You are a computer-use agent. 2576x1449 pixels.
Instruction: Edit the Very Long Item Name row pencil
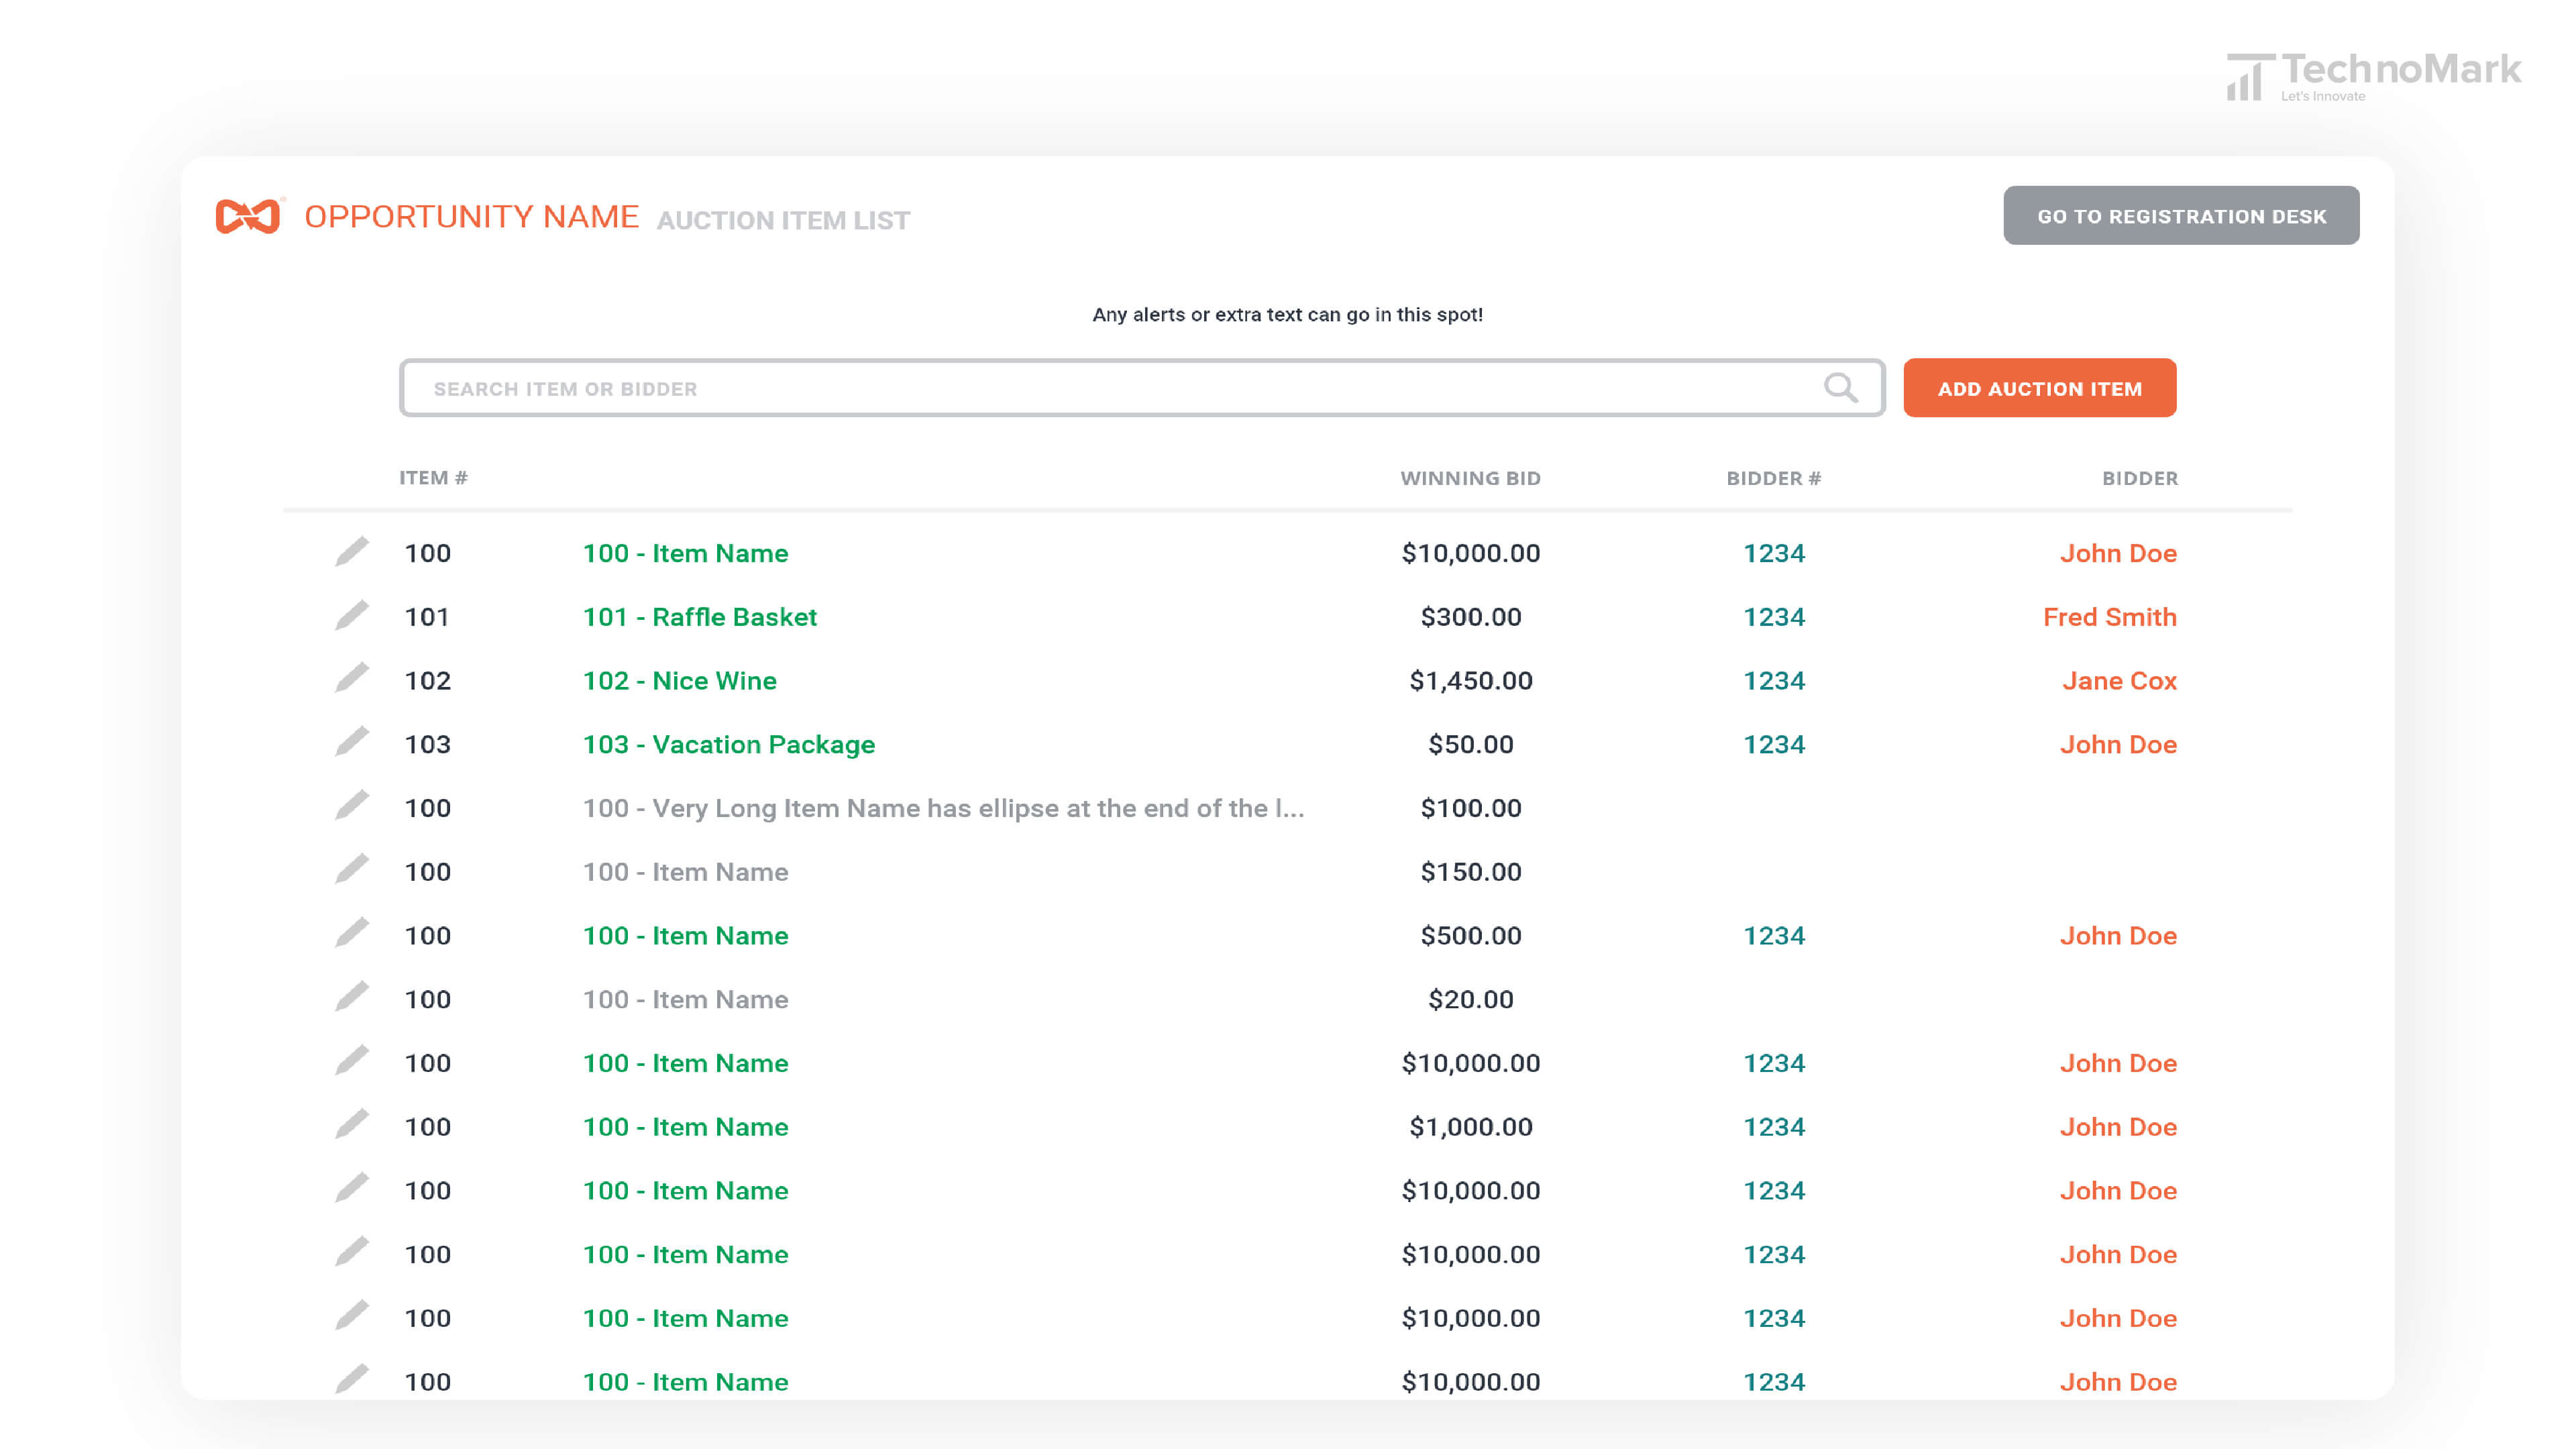pos(351,806)
